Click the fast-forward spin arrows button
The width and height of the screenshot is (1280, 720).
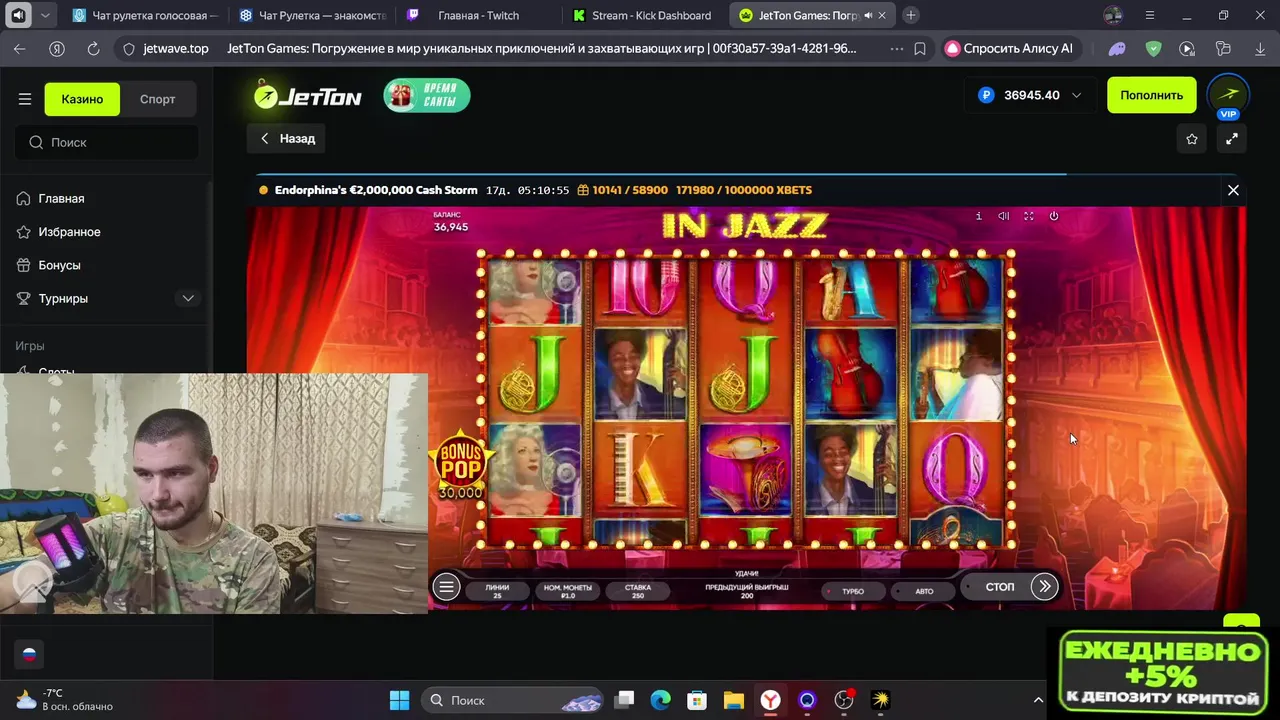click(1044, 587)
